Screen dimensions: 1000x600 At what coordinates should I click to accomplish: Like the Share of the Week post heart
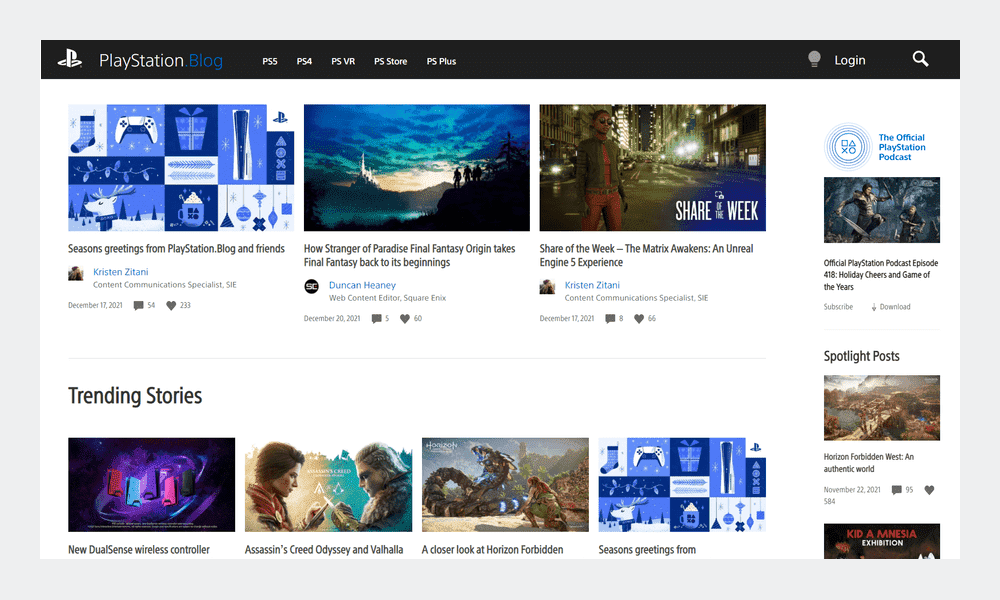coord(639,319)
